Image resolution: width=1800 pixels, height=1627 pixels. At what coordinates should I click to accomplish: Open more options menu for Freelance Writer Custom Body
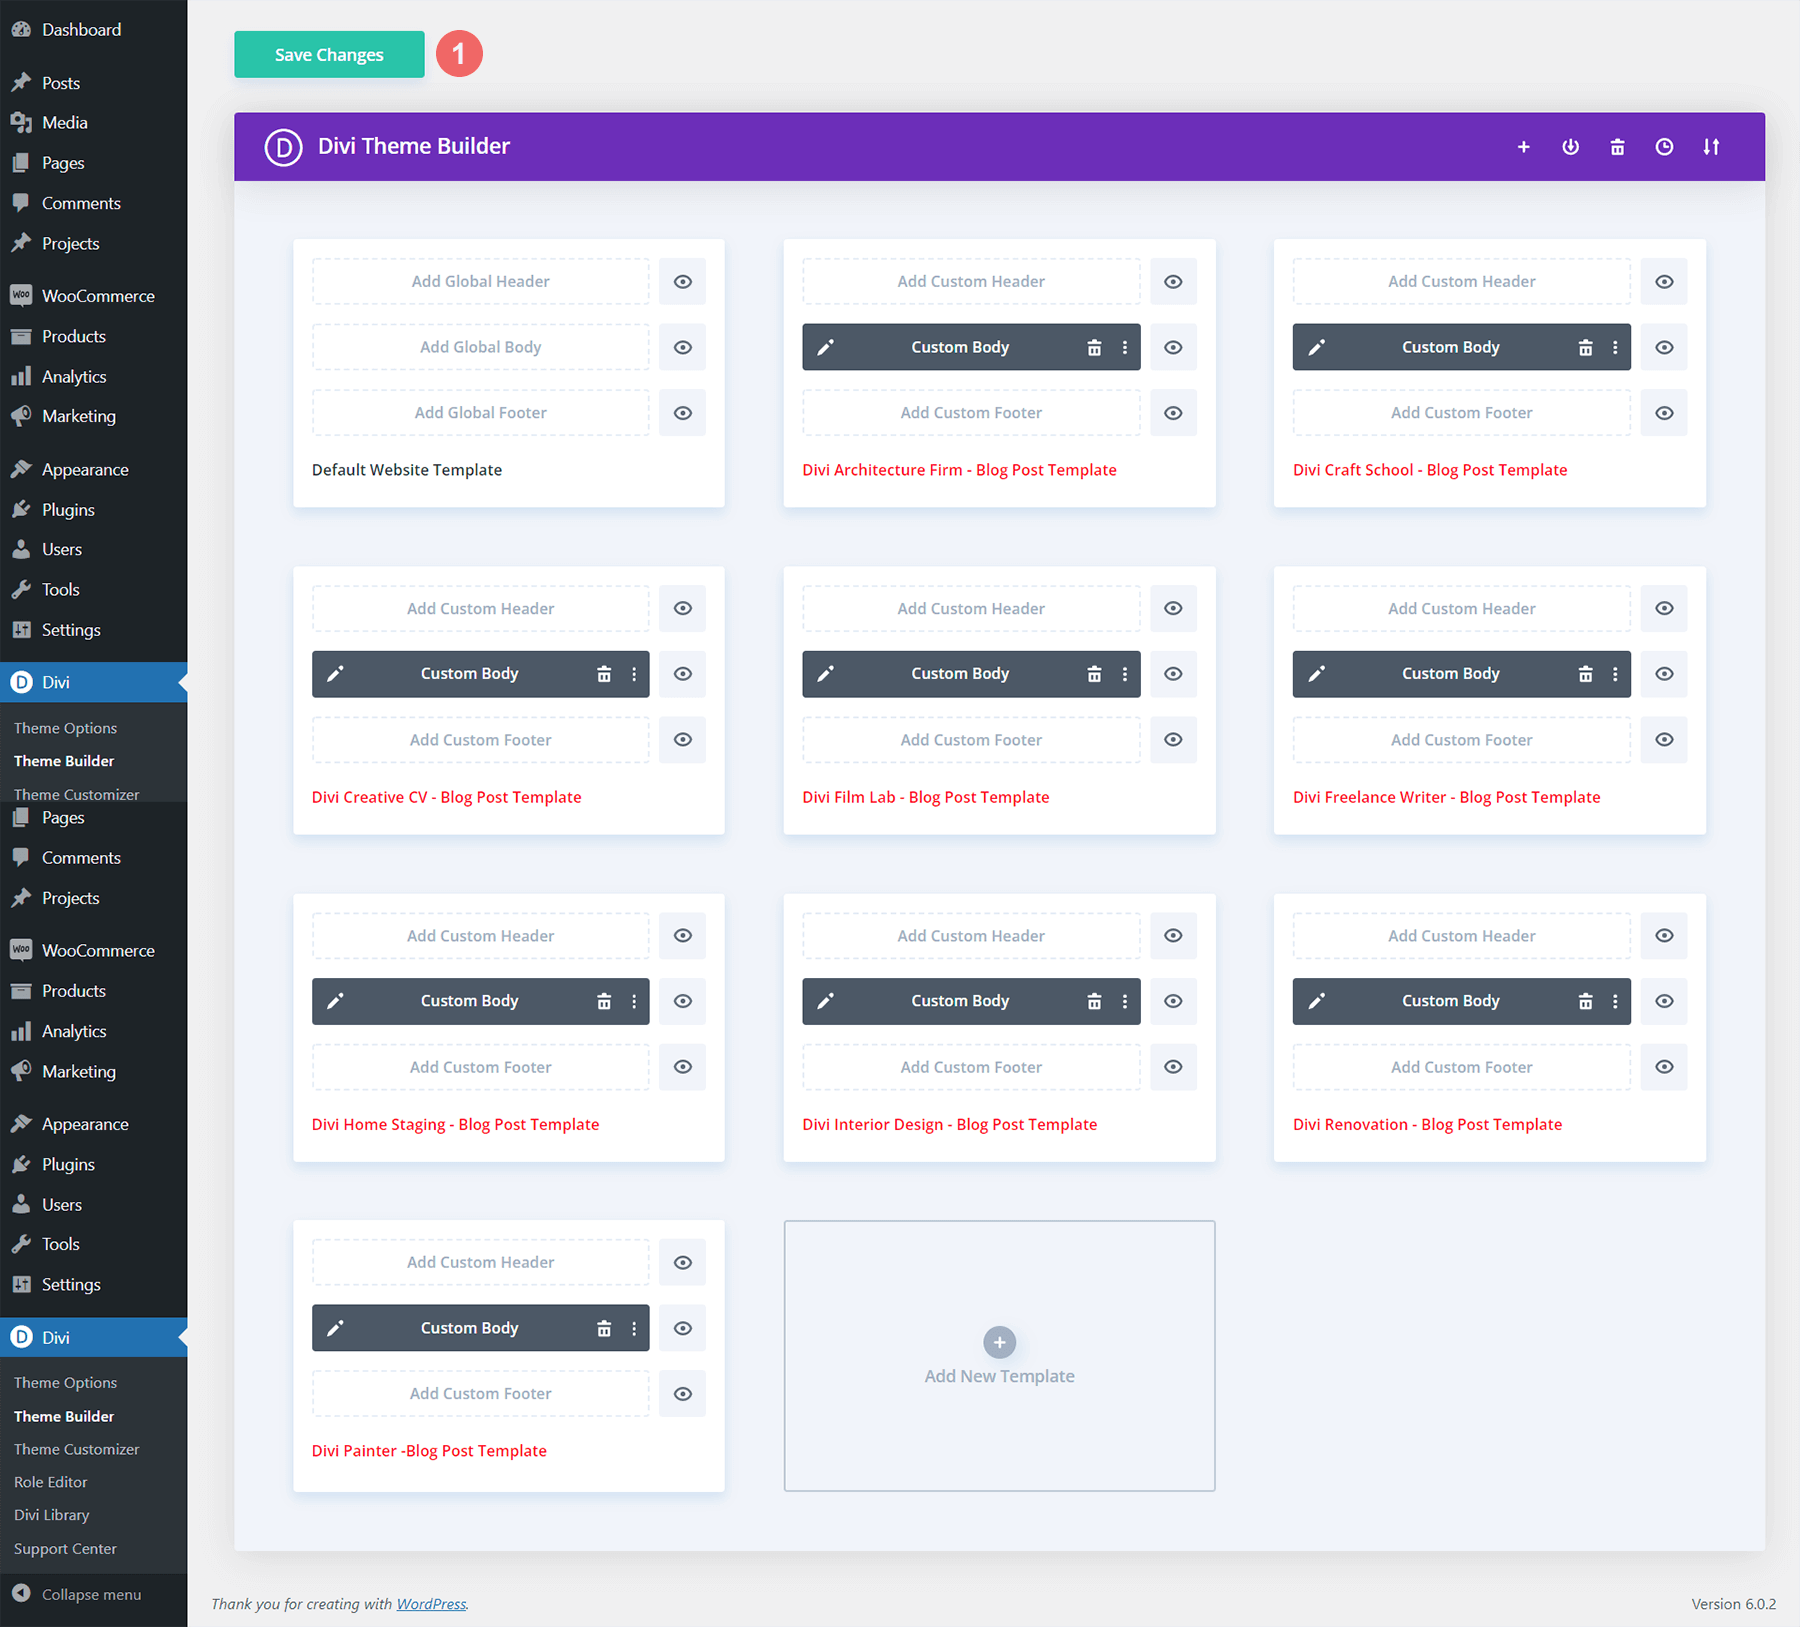pyautogui.click(x=1615, y=674)
